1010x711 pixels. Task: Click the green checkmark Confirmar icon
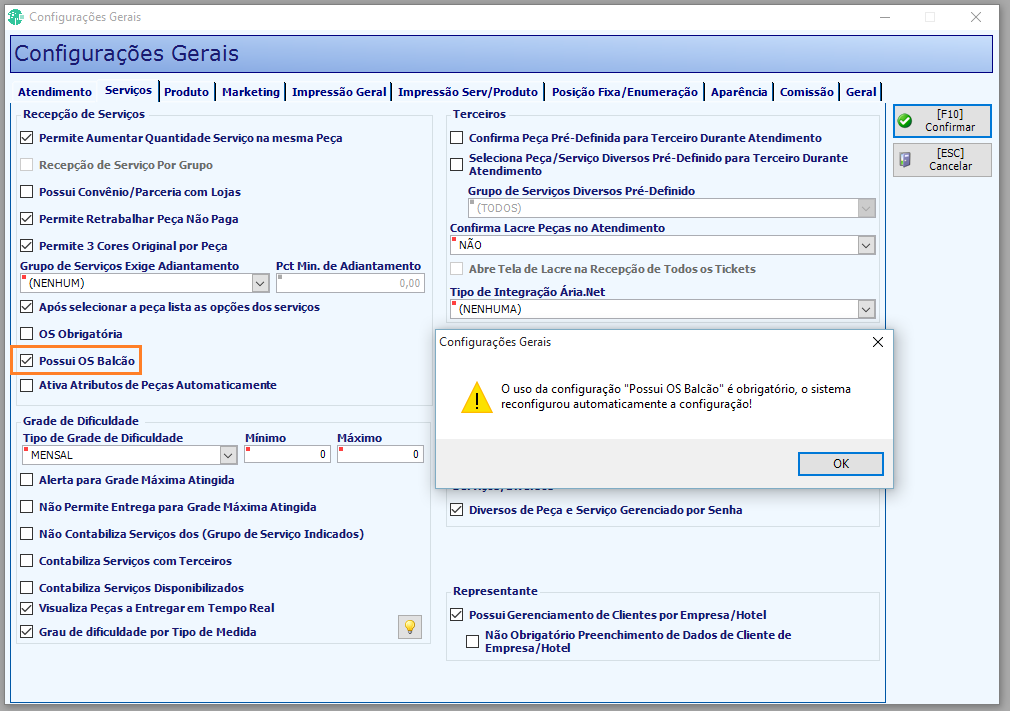tap(905, 120)
